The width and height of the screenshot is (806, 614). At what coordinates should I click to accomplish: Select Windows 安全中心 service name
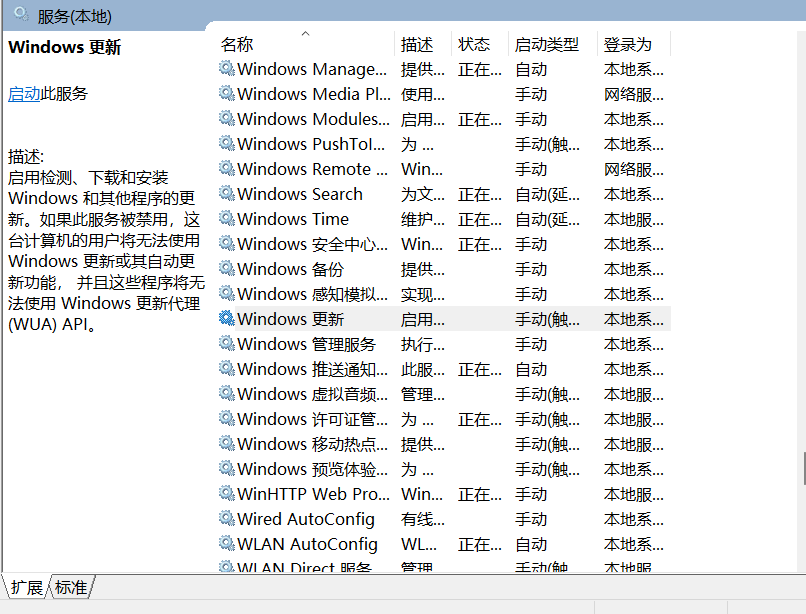tap(313, 244)
